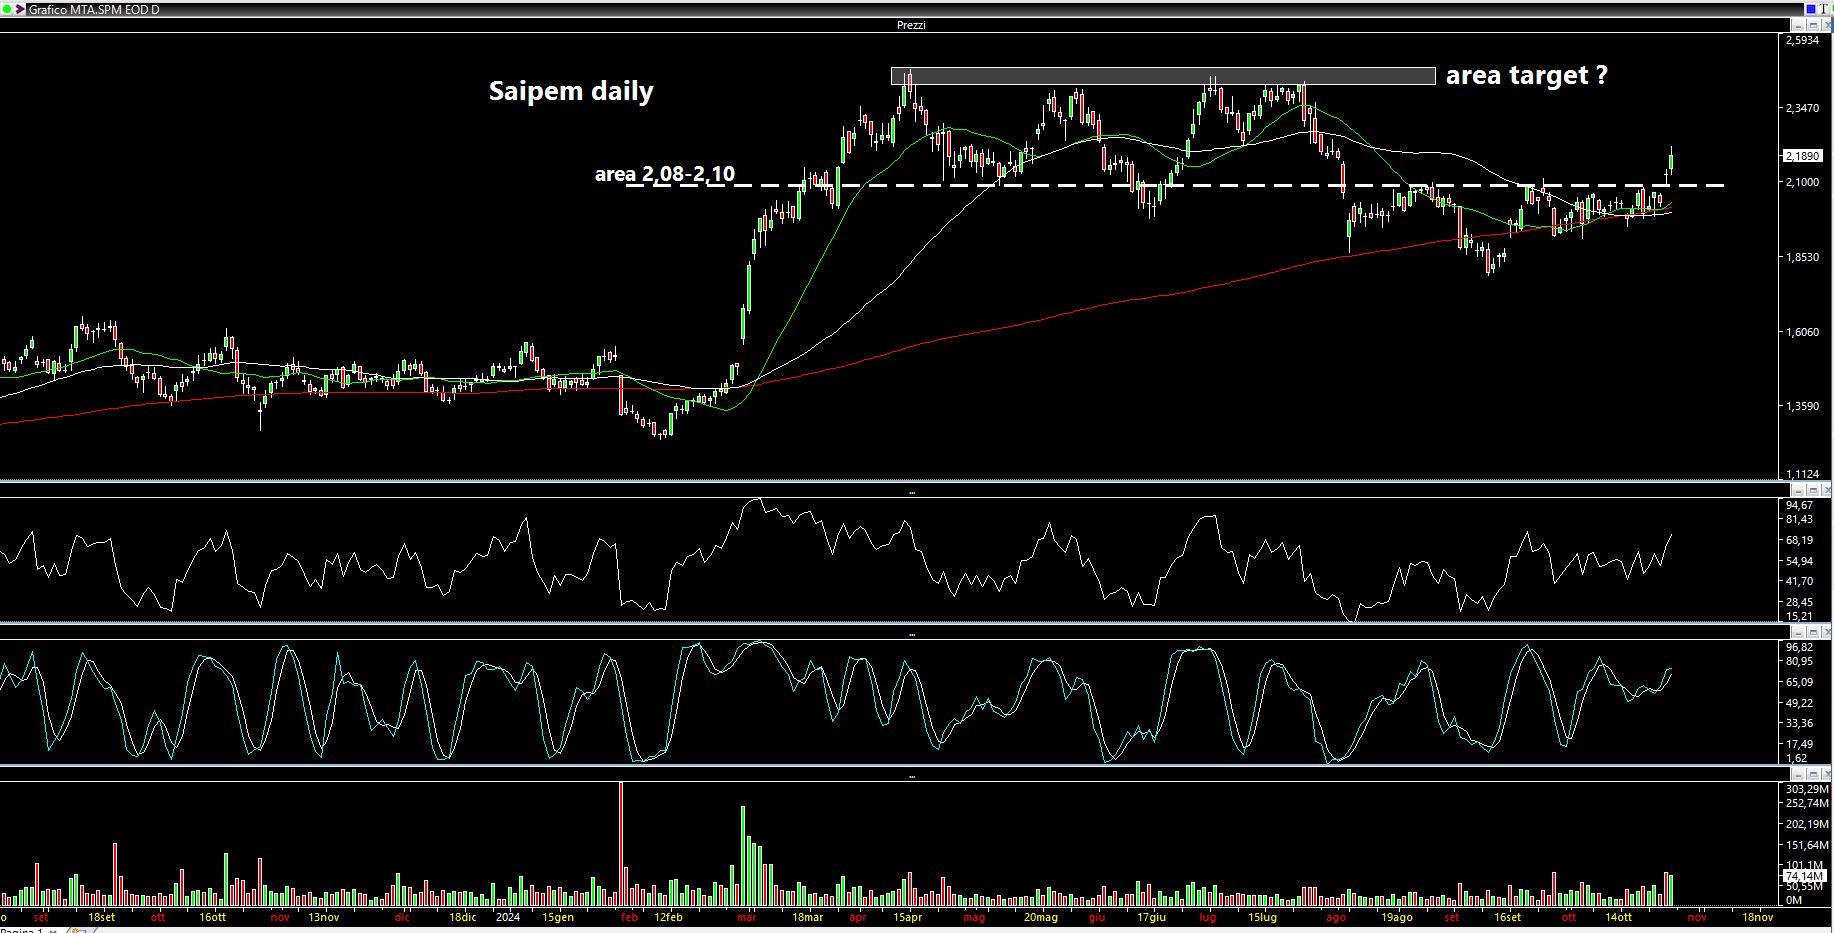Click the RSI panel header dots handle
This screenshot has height=933, width=1834.
(x=911, y=493)
